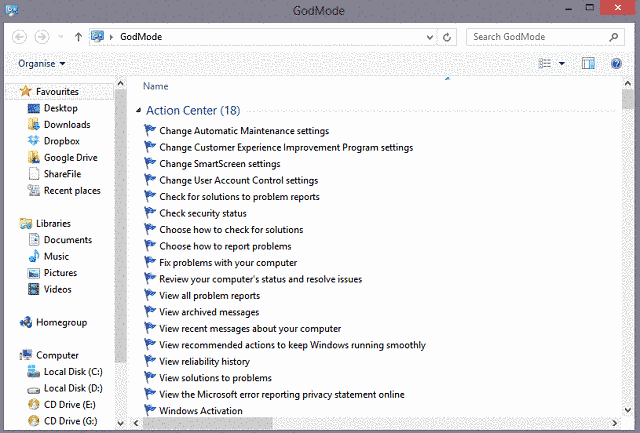Go back with the Back arrow button
Screen dimensions: 640x433
pyautogui.click(x=19, y=37)
